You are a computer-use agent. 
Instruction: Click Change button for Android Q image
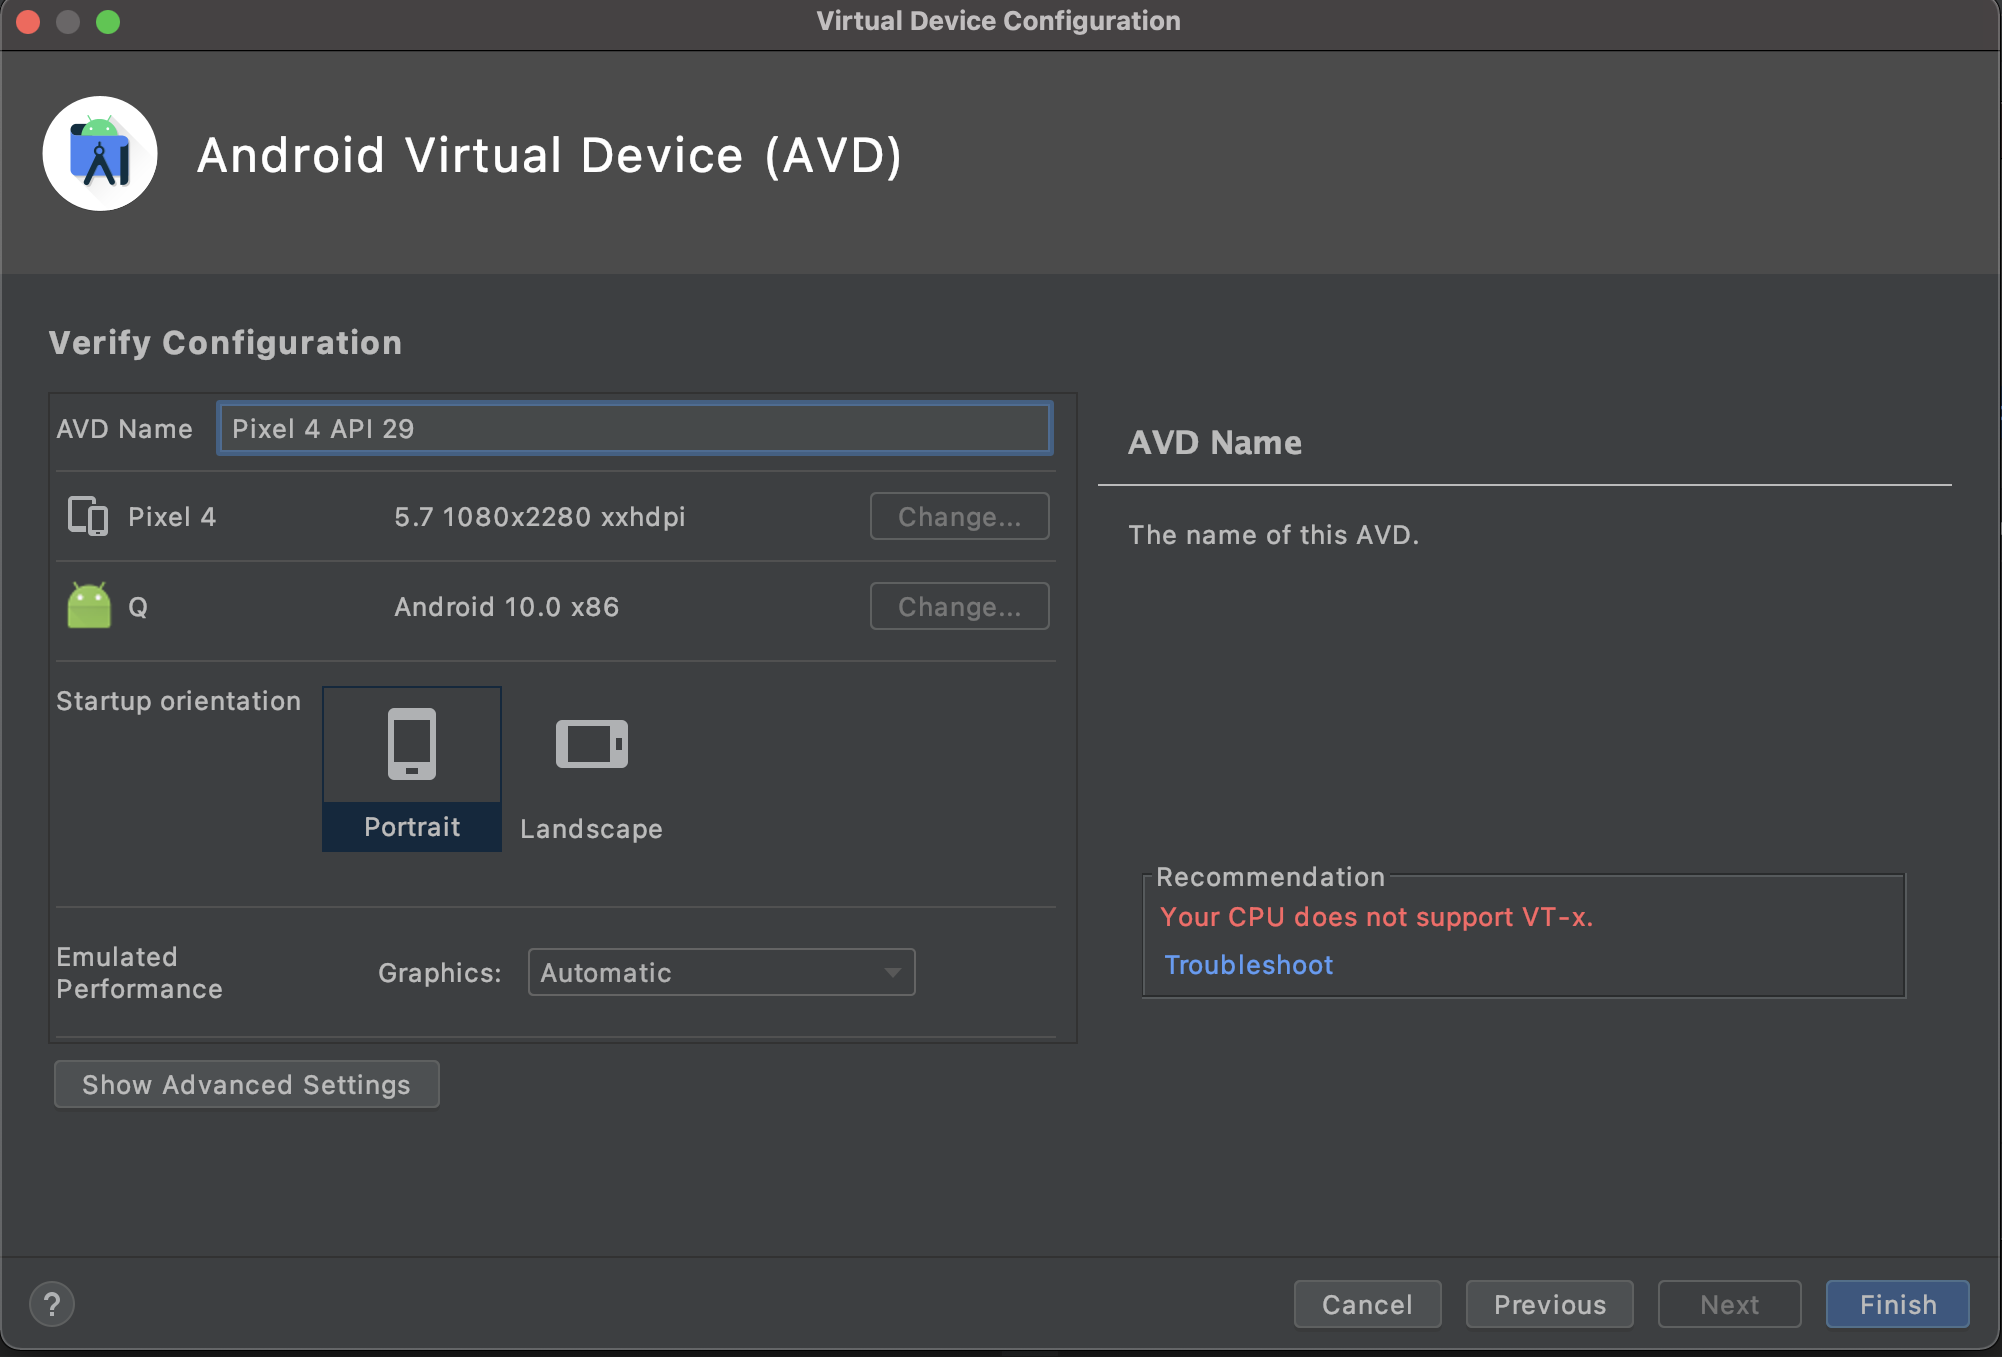960,606
